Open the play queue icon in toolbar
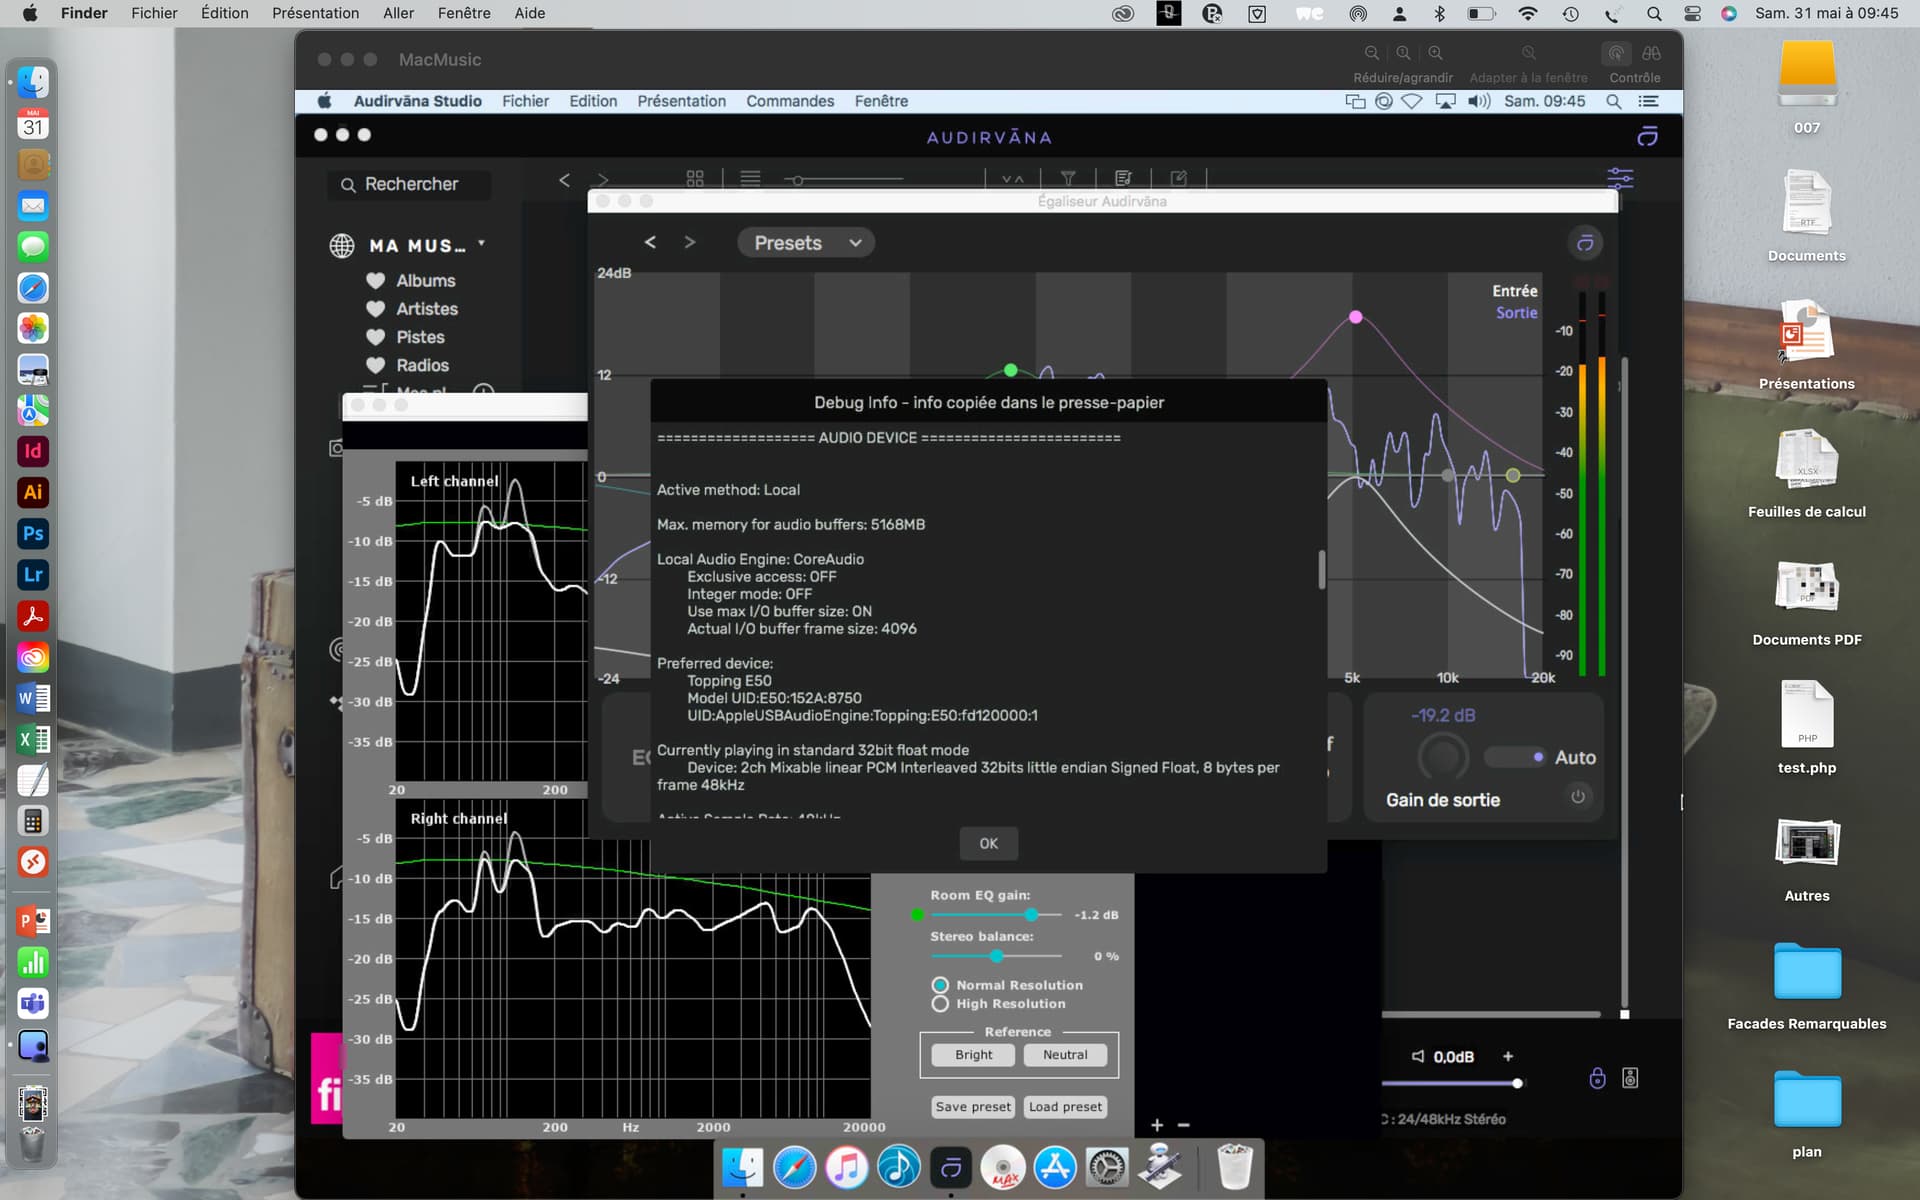Screen dimensions: 1920x1200 click(x=1123, y=179)
